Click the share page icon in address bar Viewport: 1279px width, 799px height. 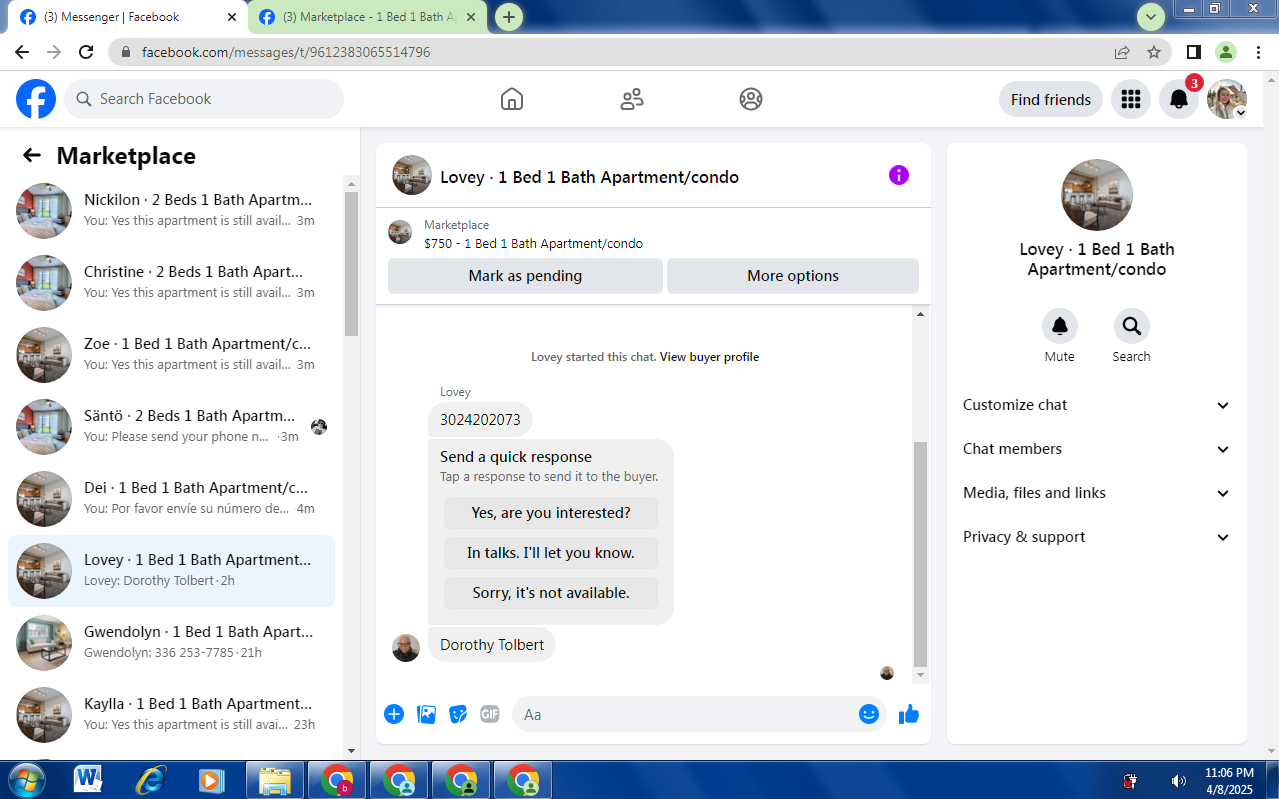tap(1122, 52)
